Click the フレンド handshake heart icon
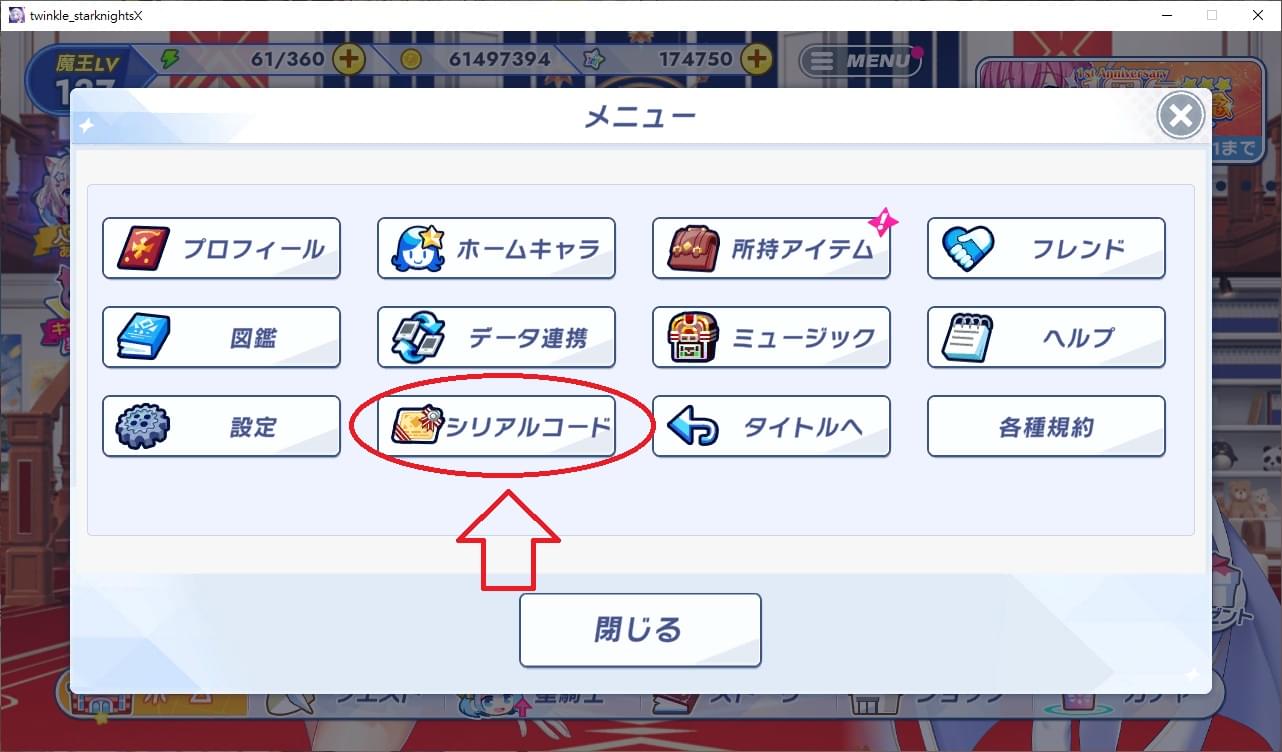Screen dimensions: 1282x752 pos(968,248)
